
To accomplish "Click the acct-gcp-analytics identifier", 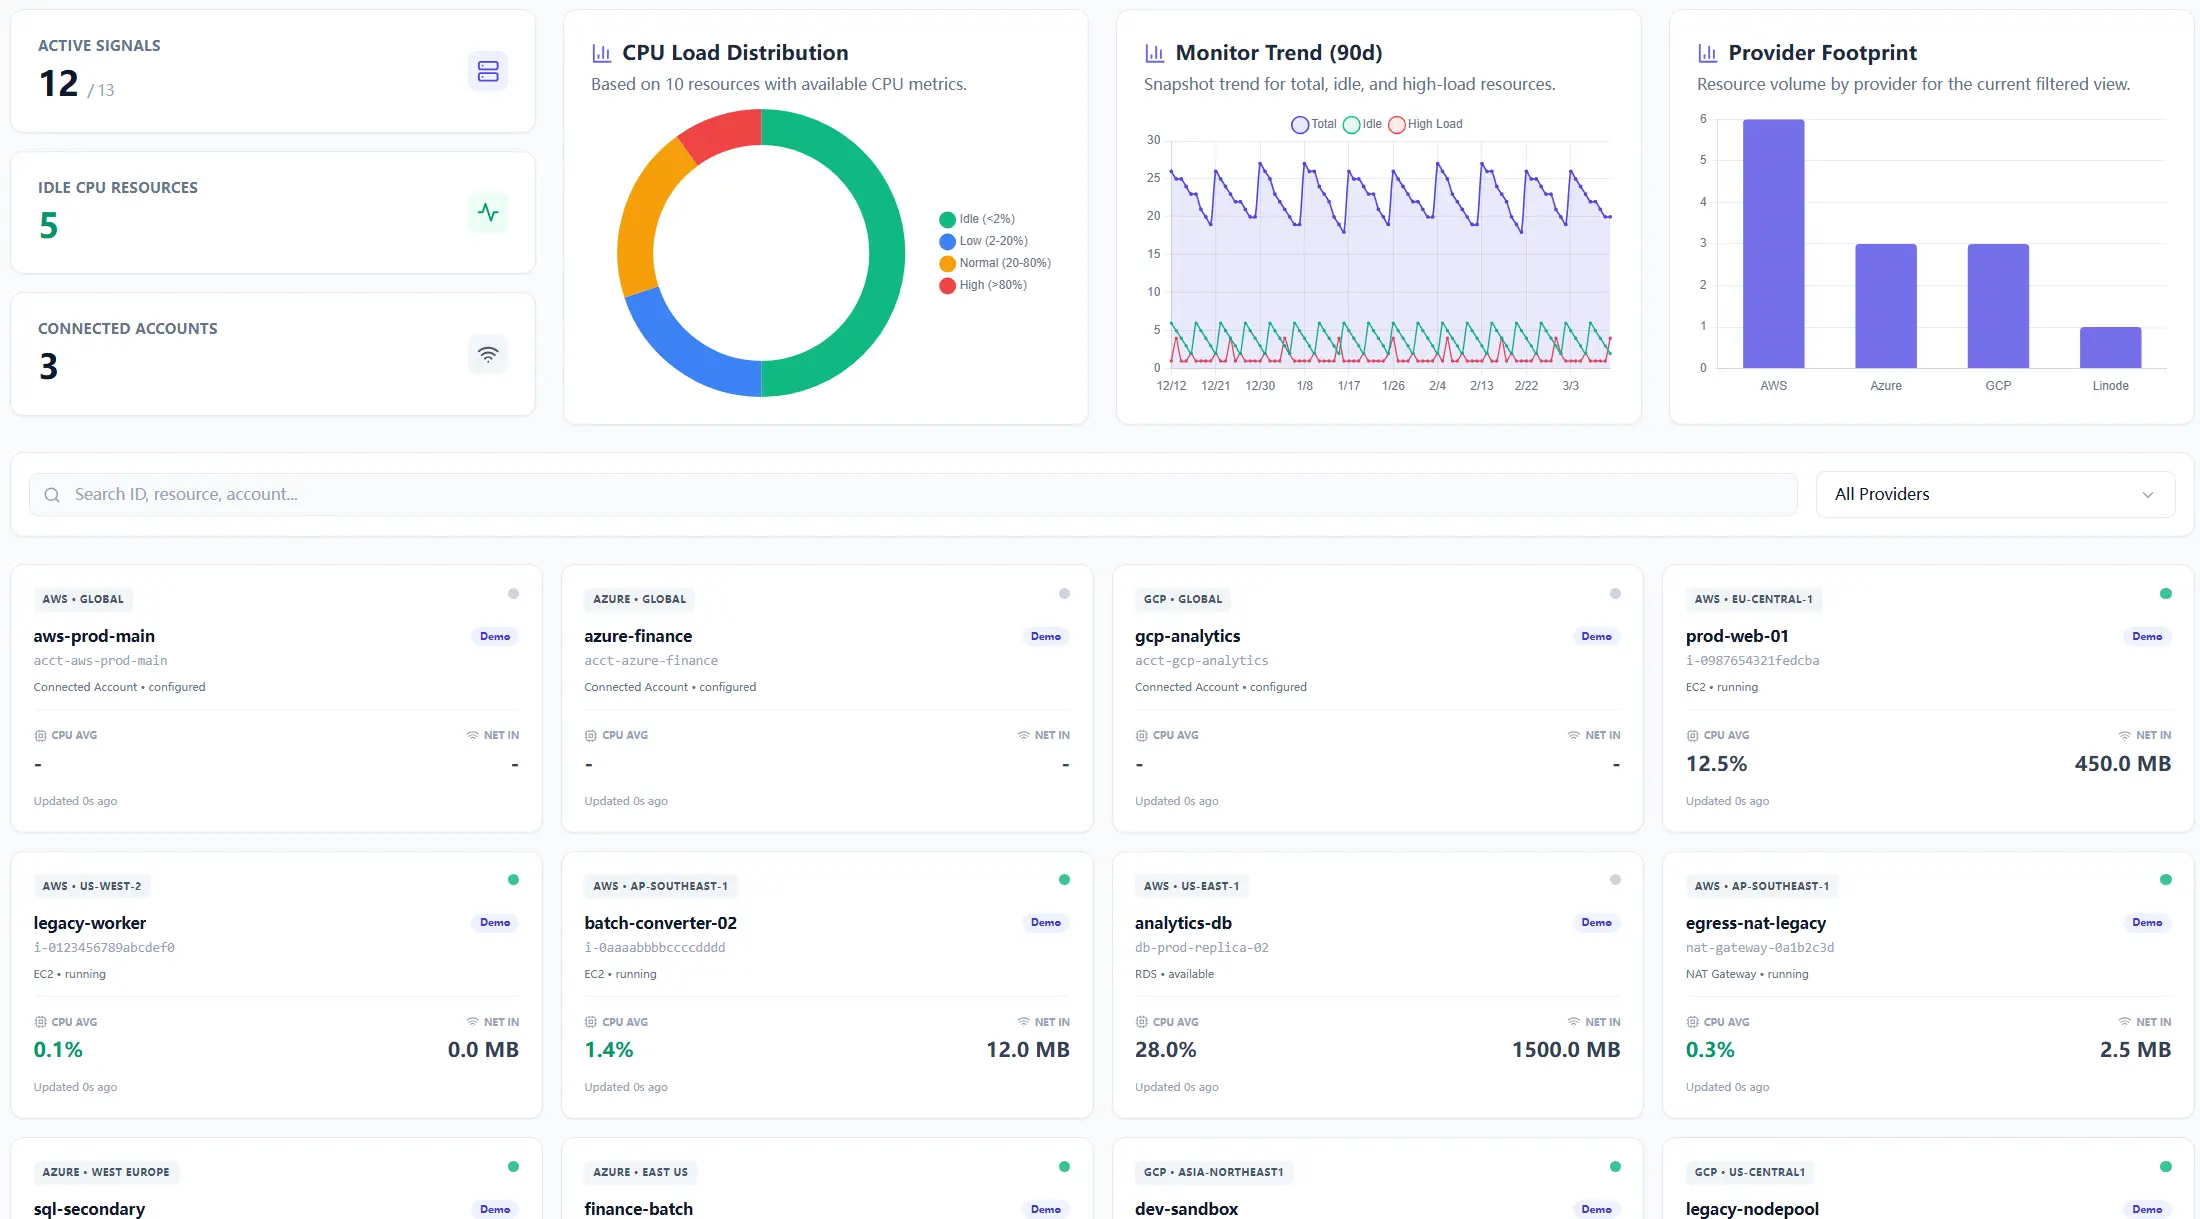I will (1201, 661).
